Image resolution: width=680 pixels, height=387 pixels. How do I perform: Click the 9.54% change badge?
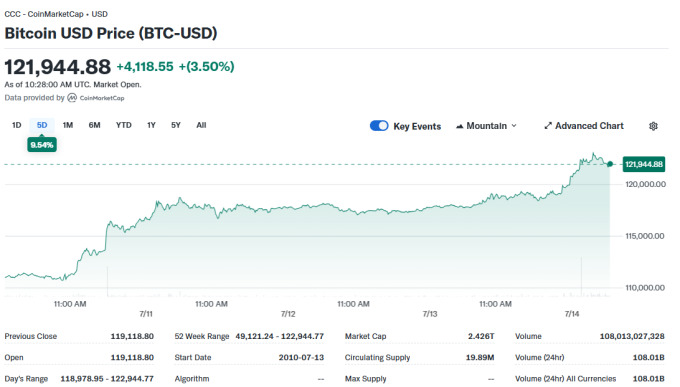[42, 145]
